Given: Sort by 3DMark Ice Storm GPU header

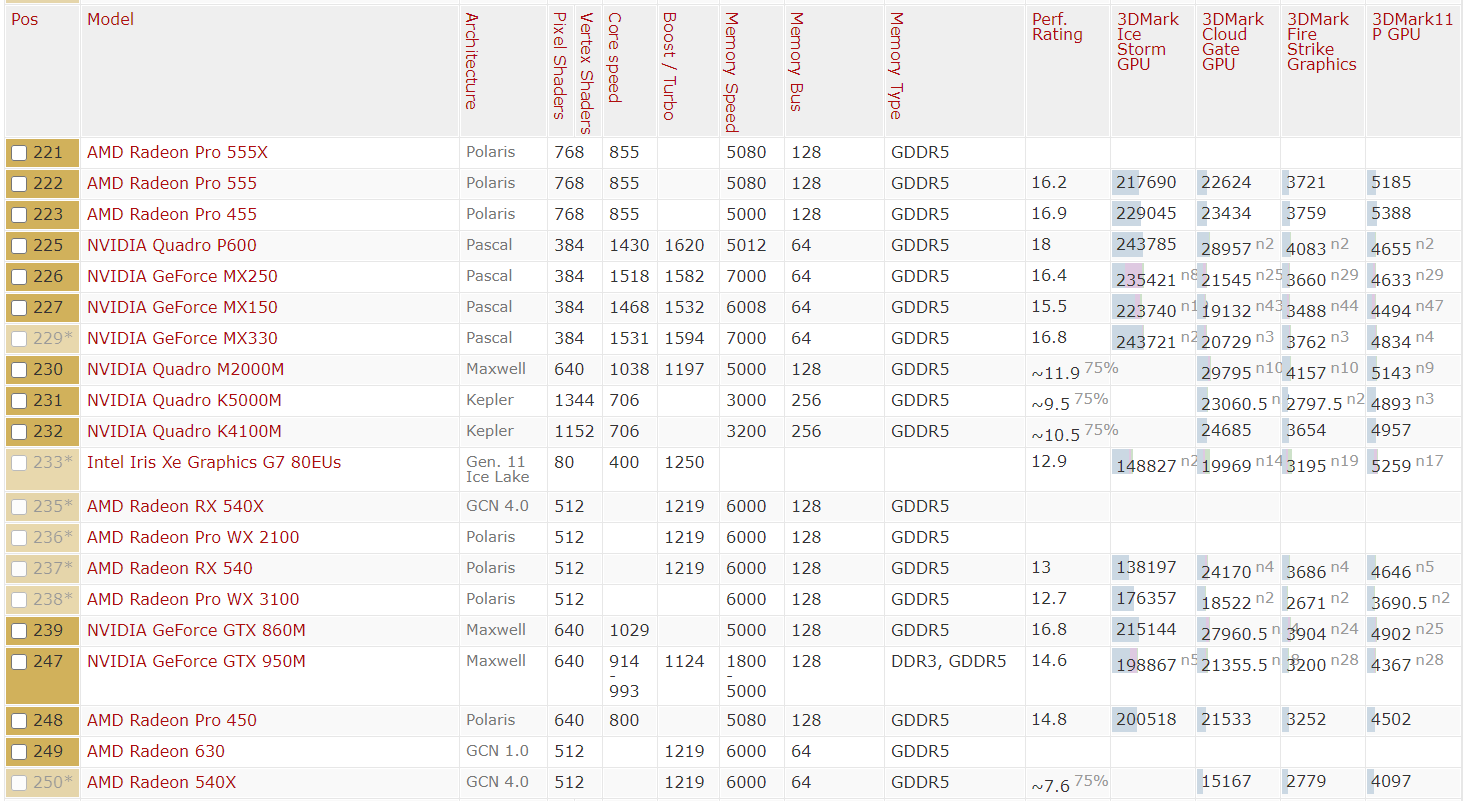Looking at the screenshot, I should (1148, 42).
